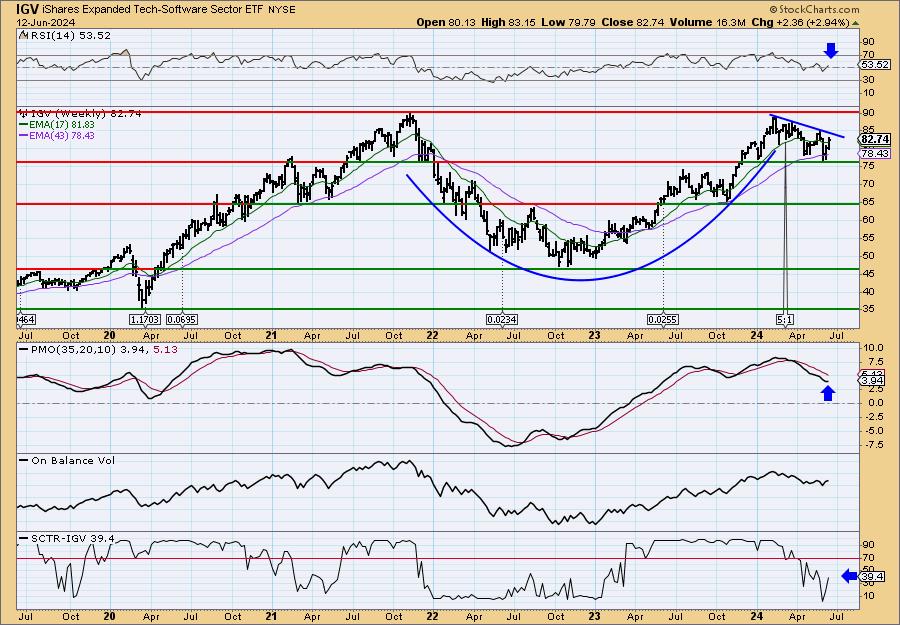Click the Low 79.79 value
Screen dimensions: 900x625
568,22
